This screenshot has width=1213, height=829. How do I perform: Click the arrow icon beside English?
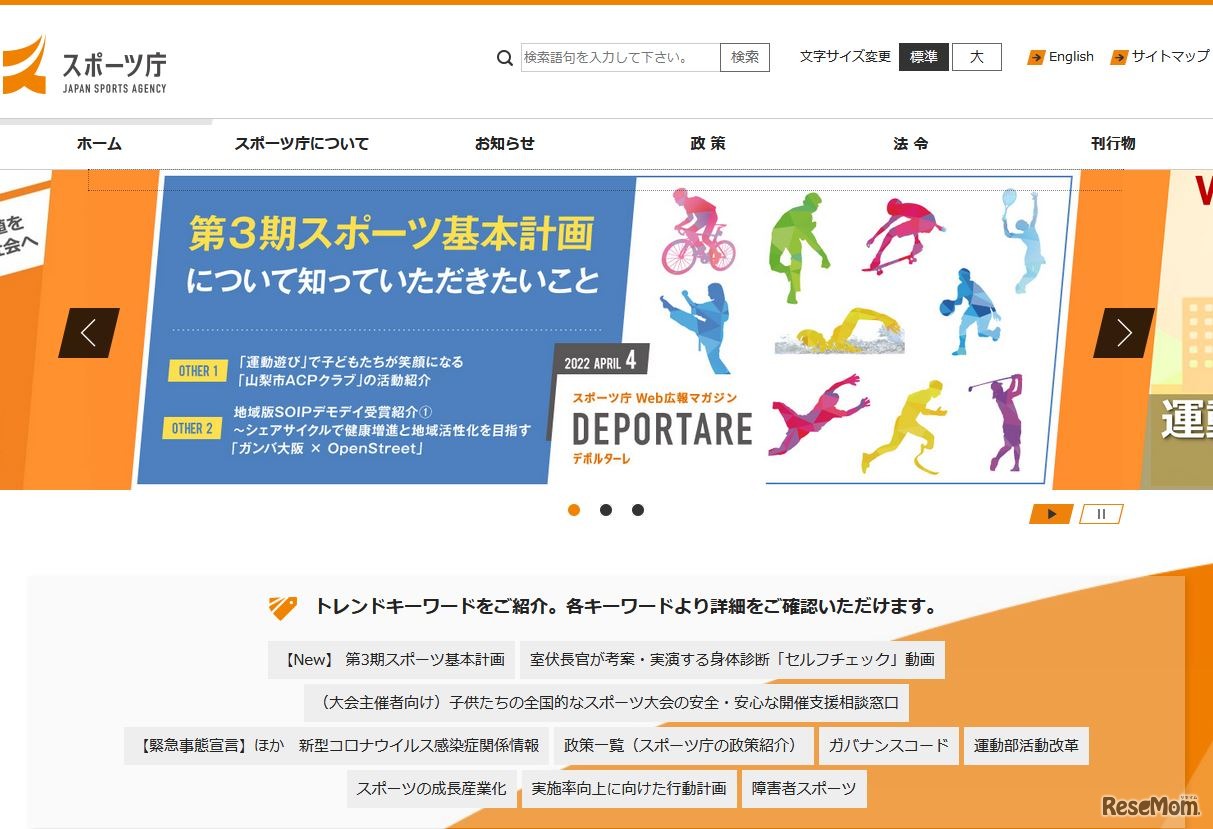(1036, 57)
